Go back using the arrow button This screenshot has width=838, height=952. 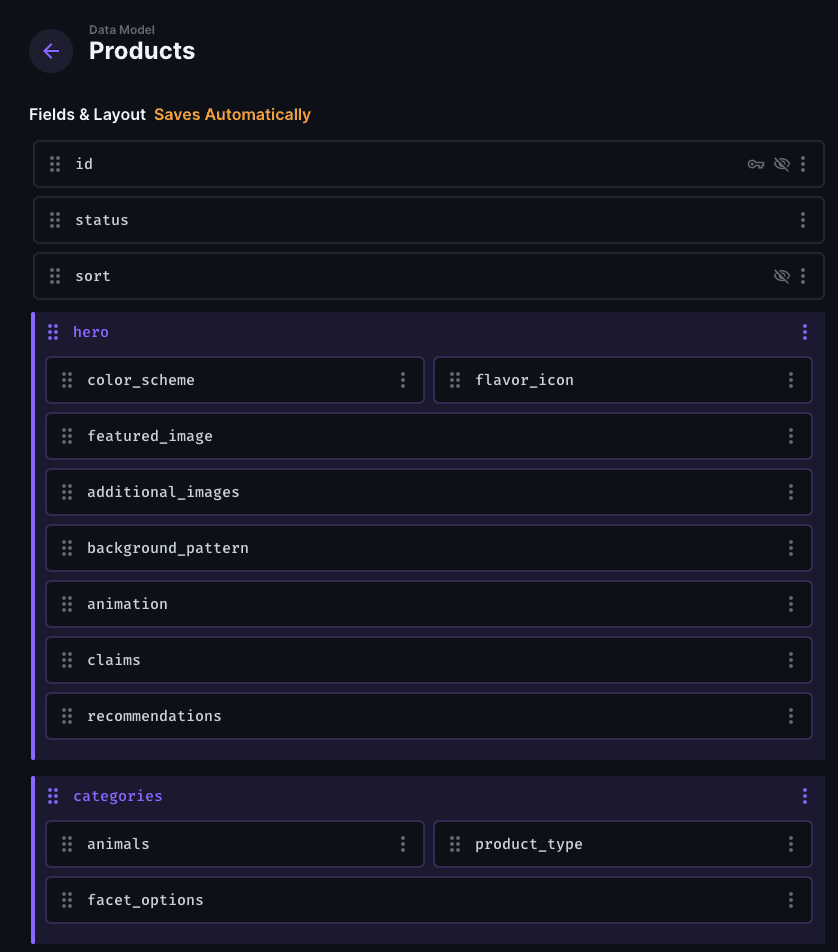tap(51, 51)
